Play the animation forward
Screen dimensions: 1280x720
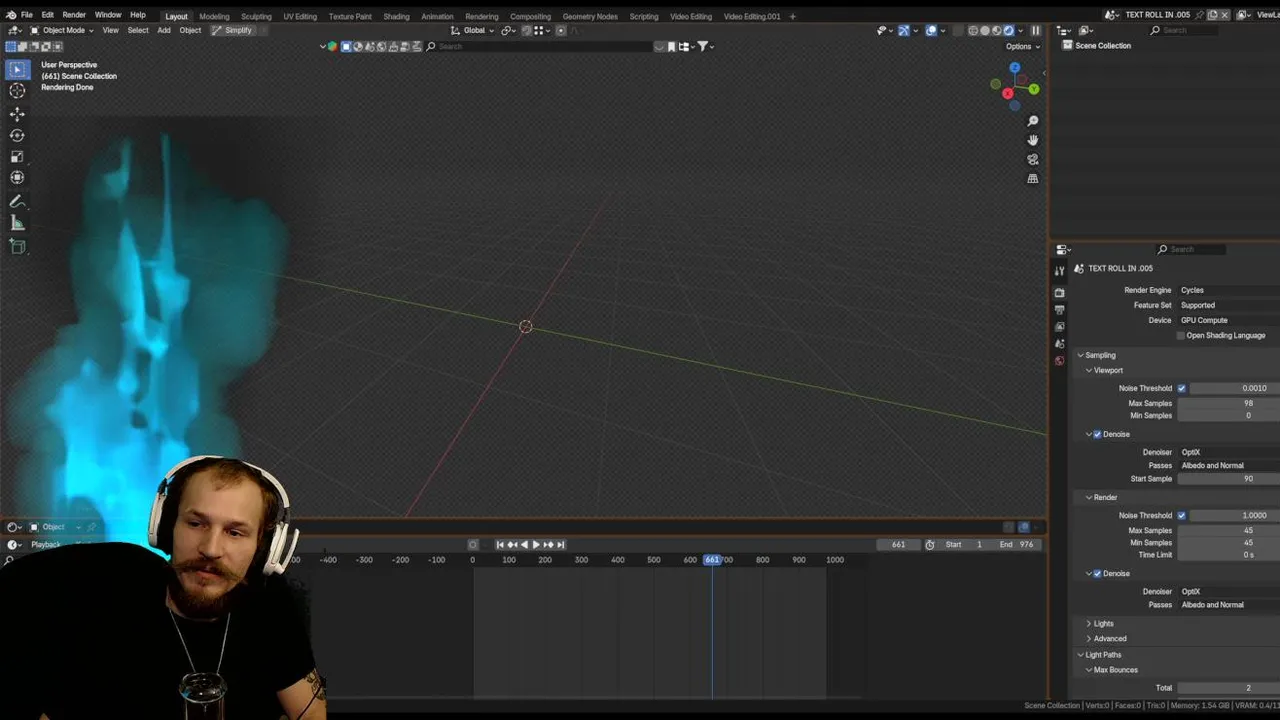coord(536,544)
